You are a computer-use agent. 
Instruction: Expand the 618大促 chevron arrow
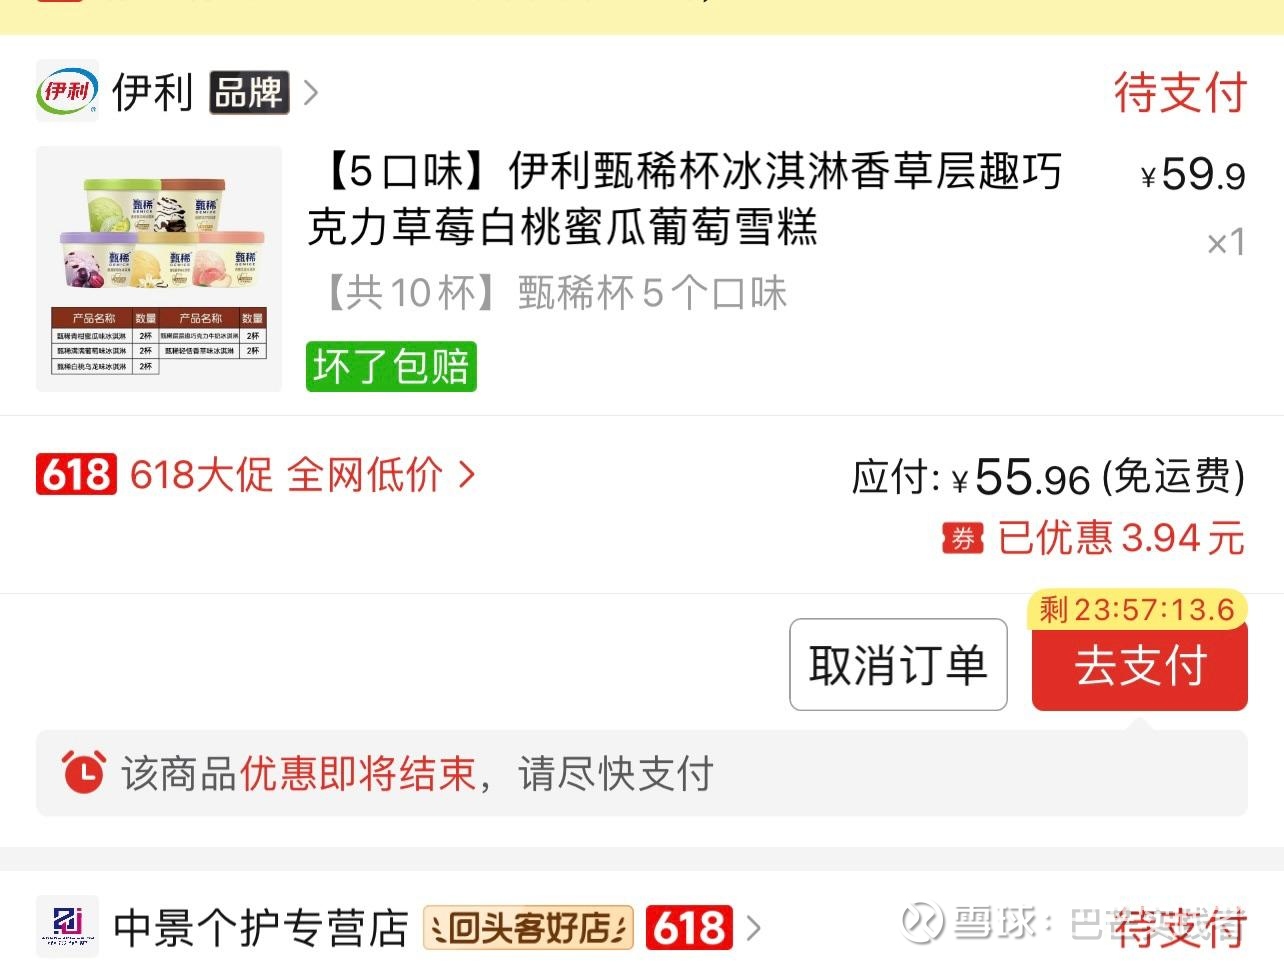466,474
